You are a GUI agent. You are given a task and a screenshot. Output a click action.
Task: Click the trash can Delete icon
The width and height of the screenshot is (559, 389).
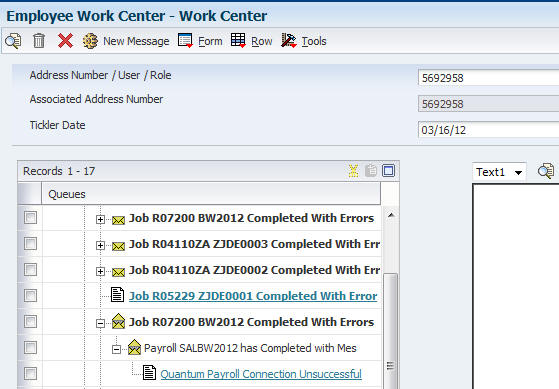point(39,41)
